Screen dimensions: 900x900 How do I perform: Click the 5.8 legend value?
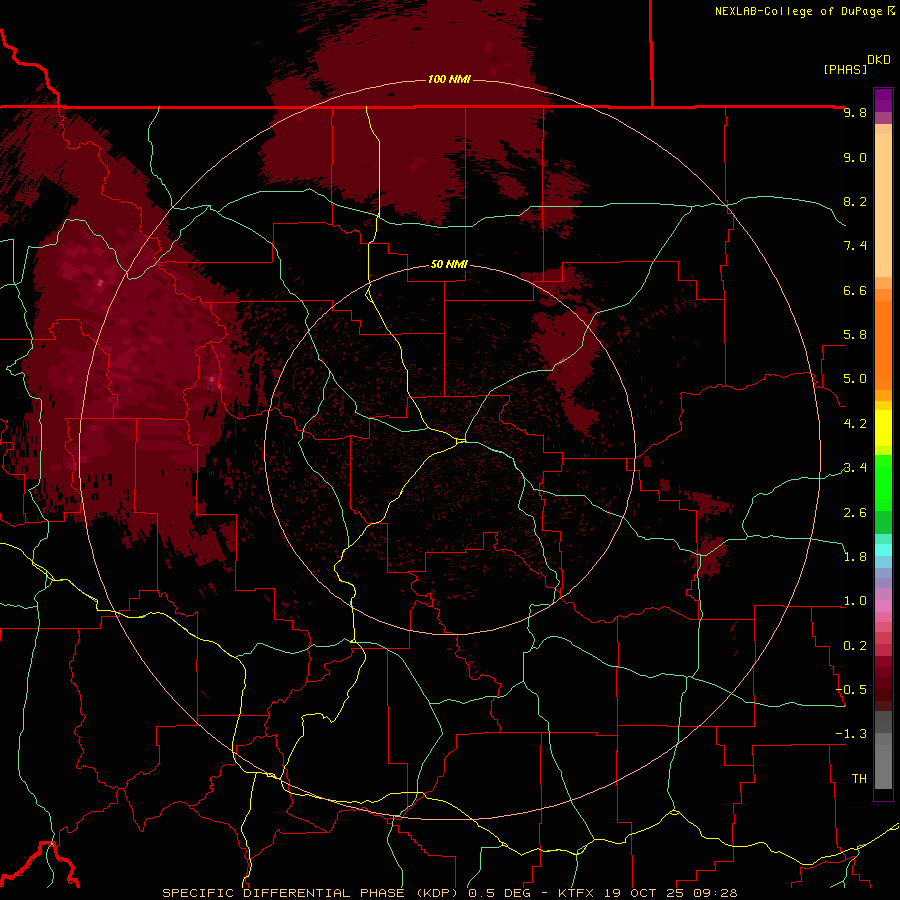[855, 334]
